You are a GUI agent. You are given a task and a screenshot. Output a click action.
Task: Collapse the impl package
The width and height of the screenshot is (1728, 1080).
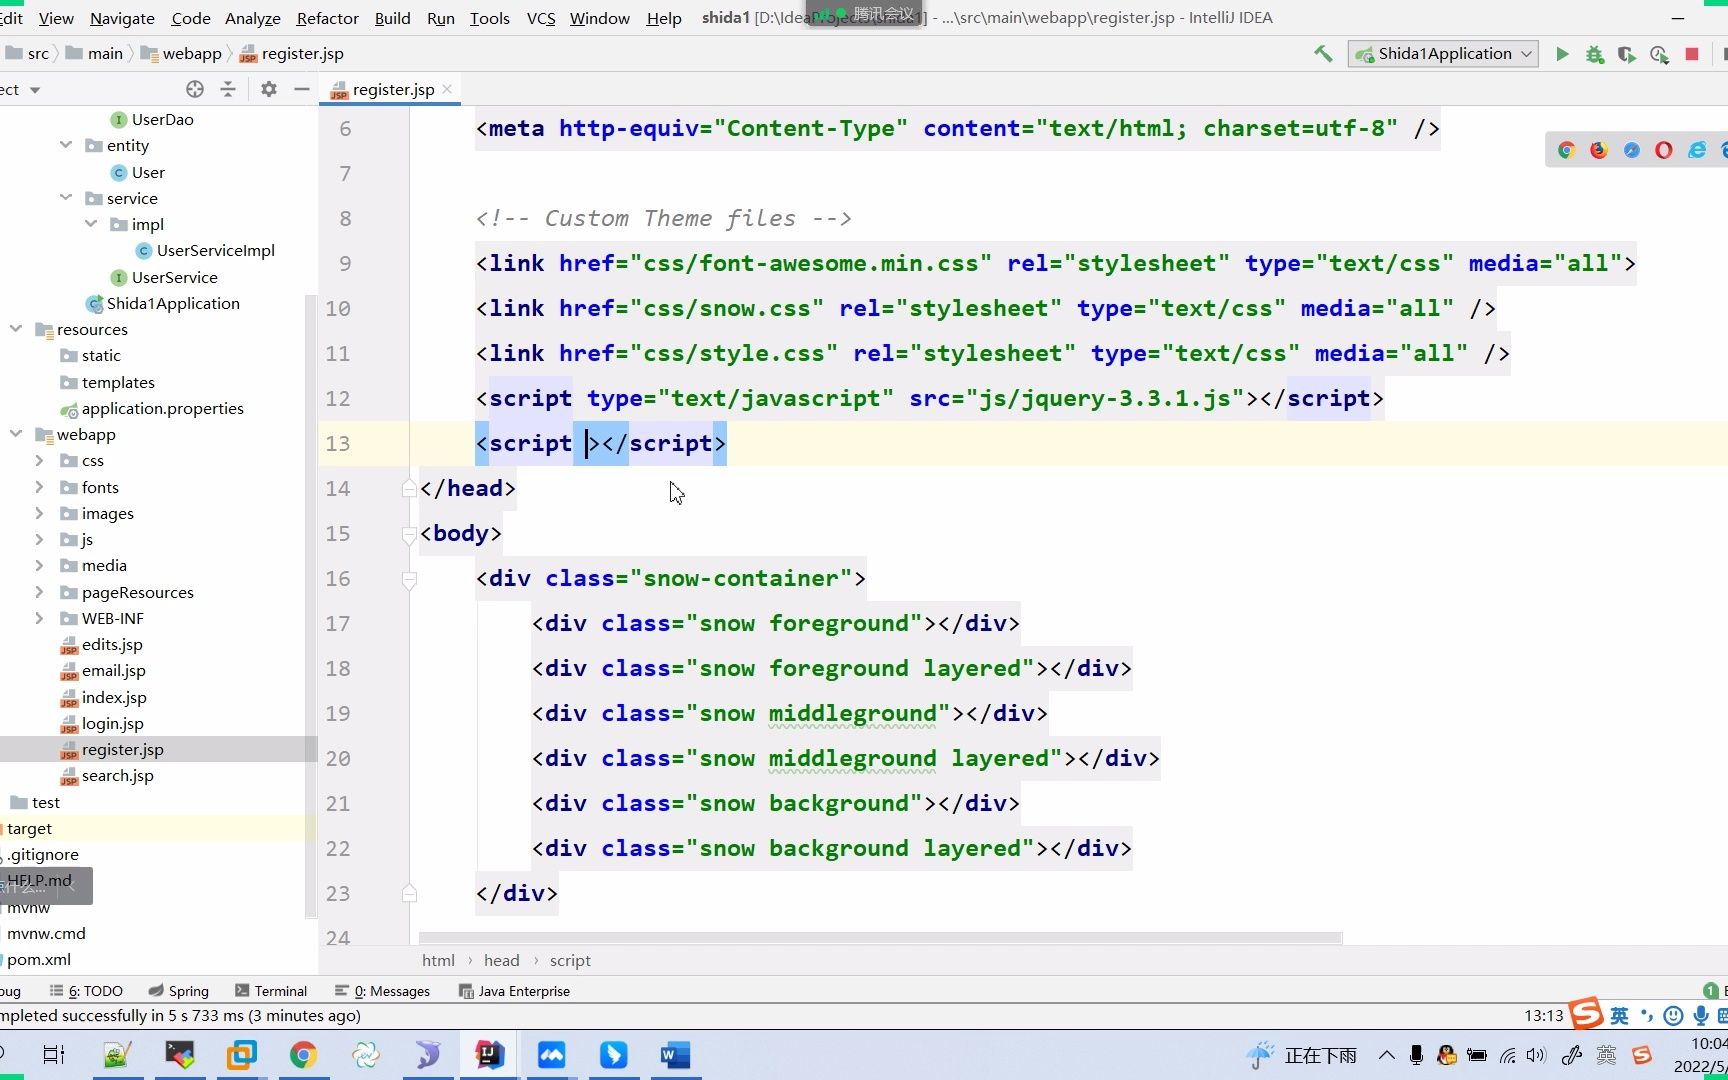(91, 224)
